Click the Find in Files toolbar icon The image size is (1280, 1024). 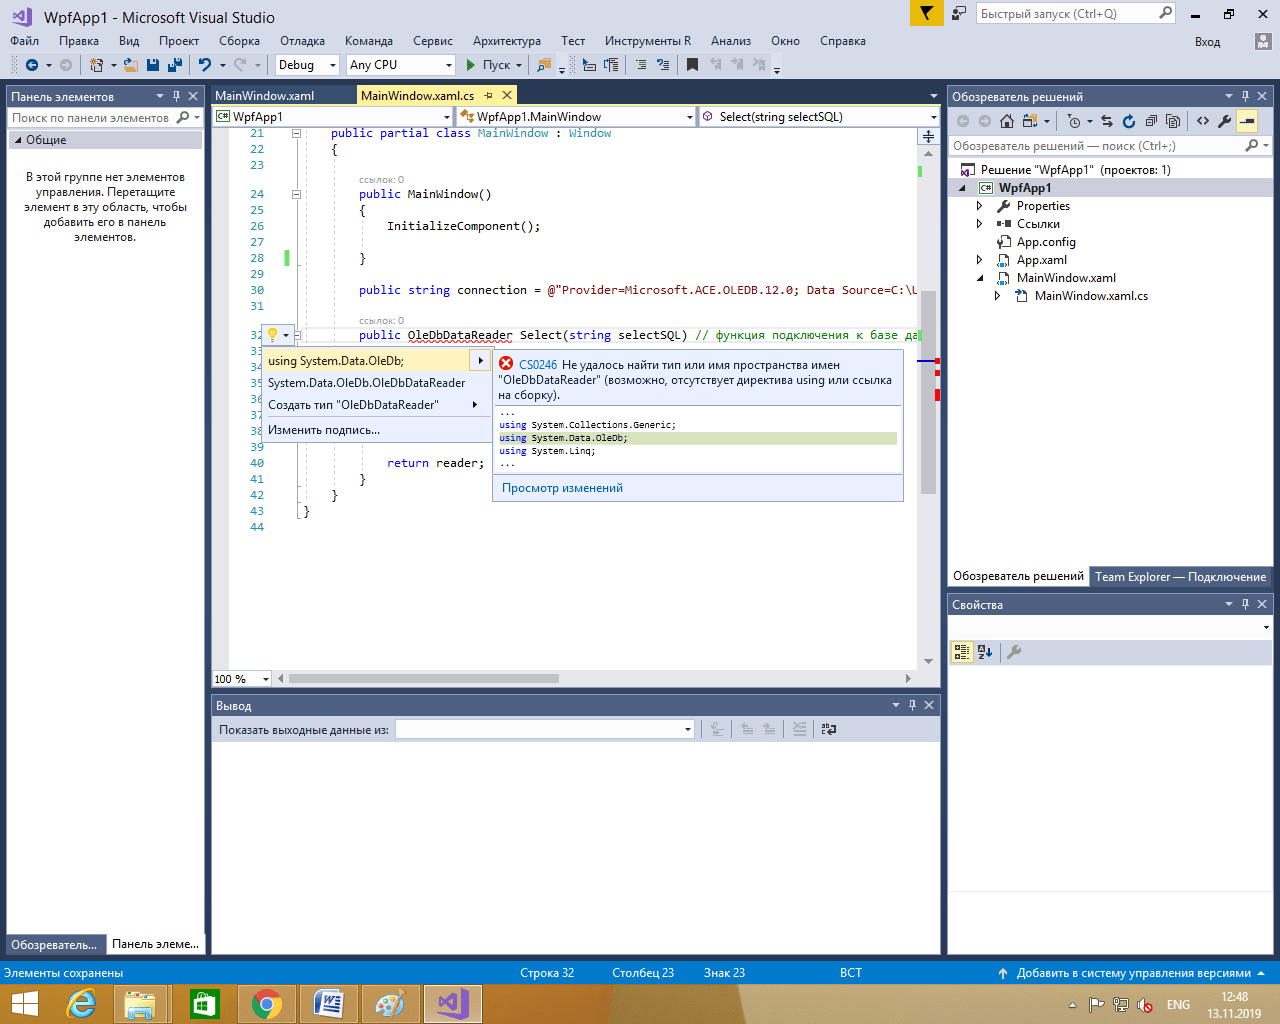pyautogui.click(x=544, y=65)
